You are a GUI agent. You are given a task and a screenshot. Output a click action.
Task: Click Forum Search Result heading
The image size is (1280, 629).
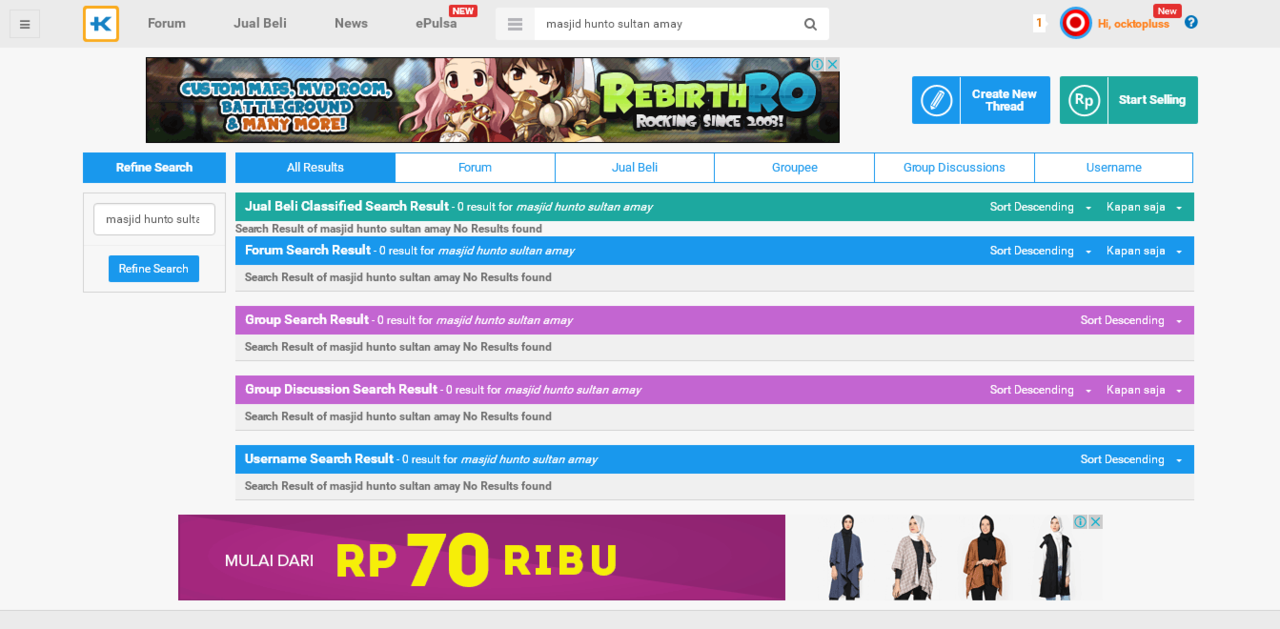coord(308,250)
